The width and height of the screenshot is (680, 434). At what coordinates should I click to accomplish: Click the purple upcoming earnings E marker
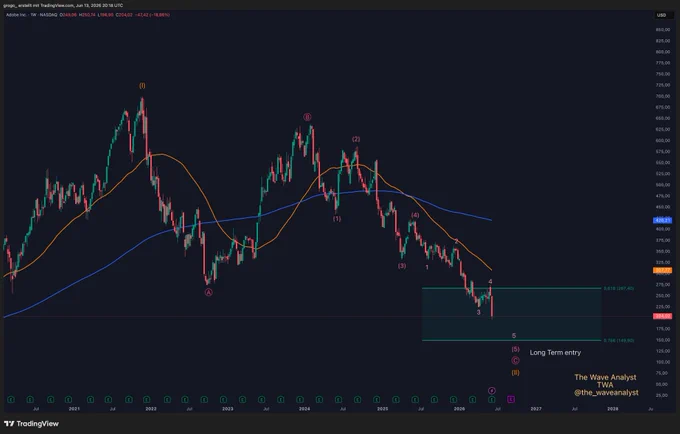point(511,399)
